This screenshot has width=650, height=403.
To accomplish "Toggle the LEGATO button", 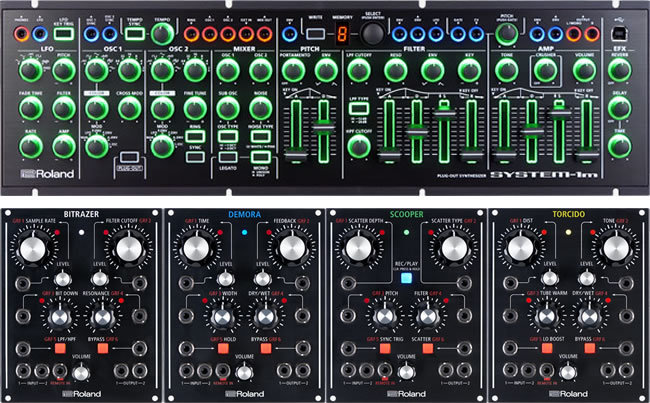I will click(x=228, y=157).
